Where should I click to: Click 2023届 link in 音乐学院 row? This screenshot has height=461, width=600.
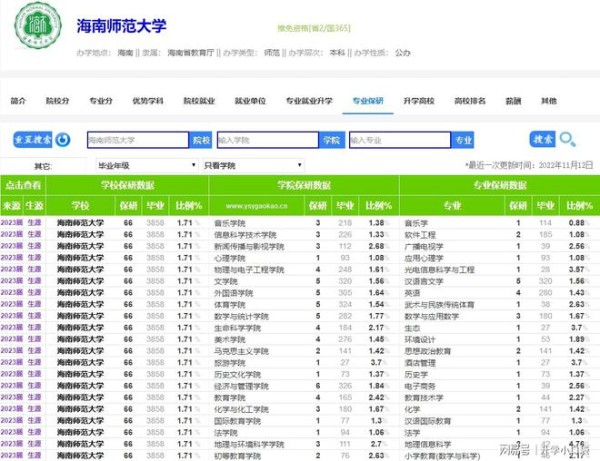(12, 223)
